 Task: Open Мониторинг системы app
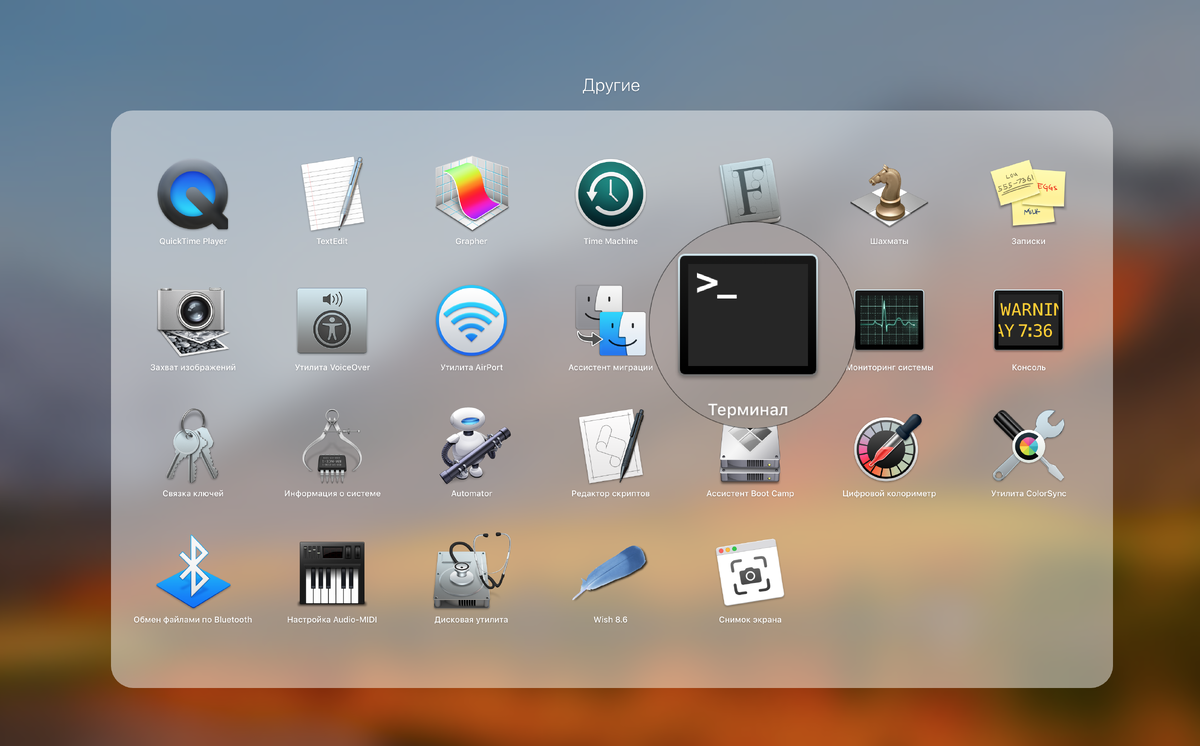[x=889, y=320]
